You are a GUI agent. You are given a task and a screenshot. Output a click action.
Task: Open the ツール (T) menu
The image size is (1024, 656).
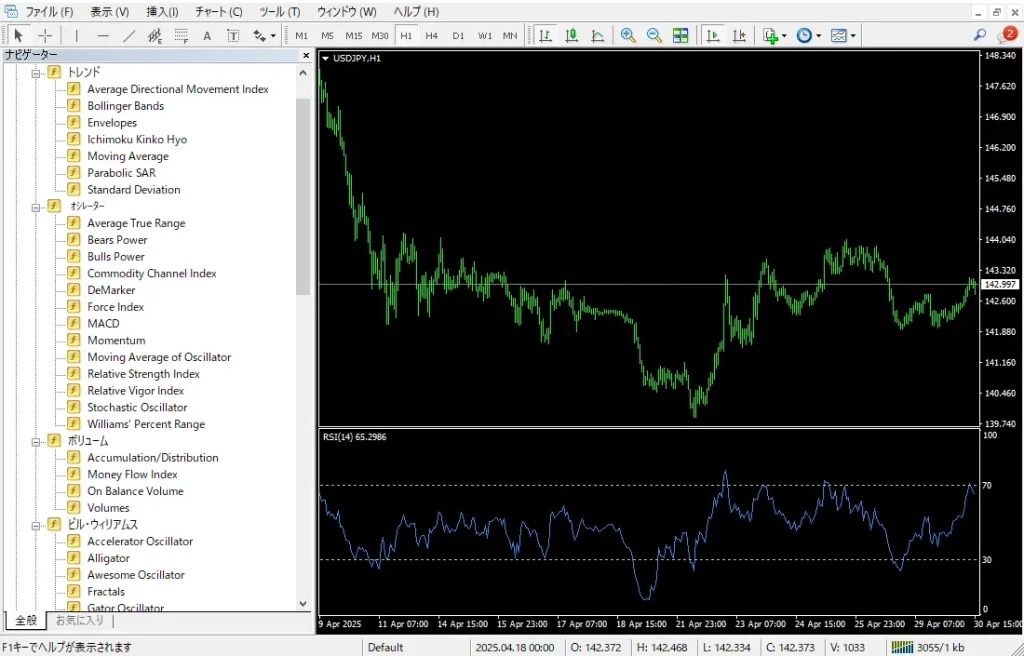pyautogui.click(x=280, y=12)
